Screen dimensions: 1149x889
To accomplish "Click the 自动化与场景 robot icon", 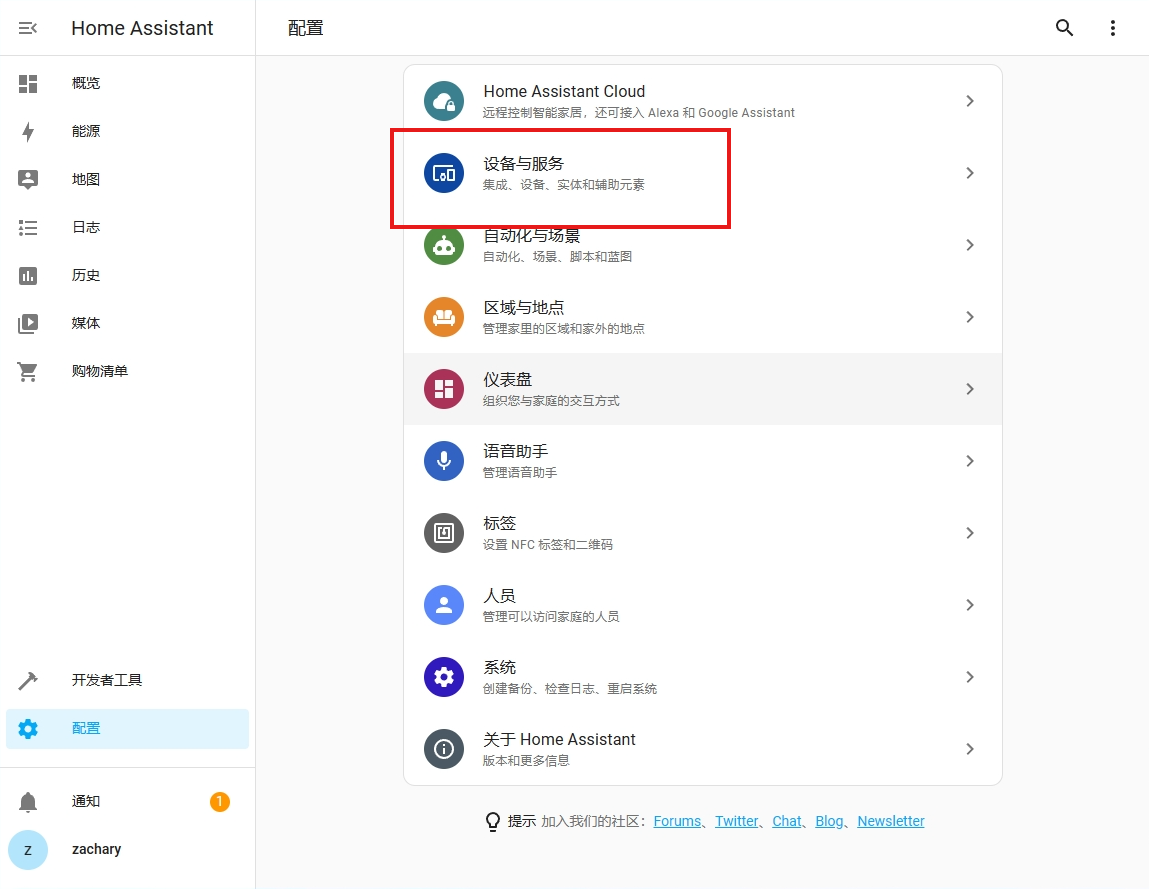I will pyautogui.click(x=444, y=245).
